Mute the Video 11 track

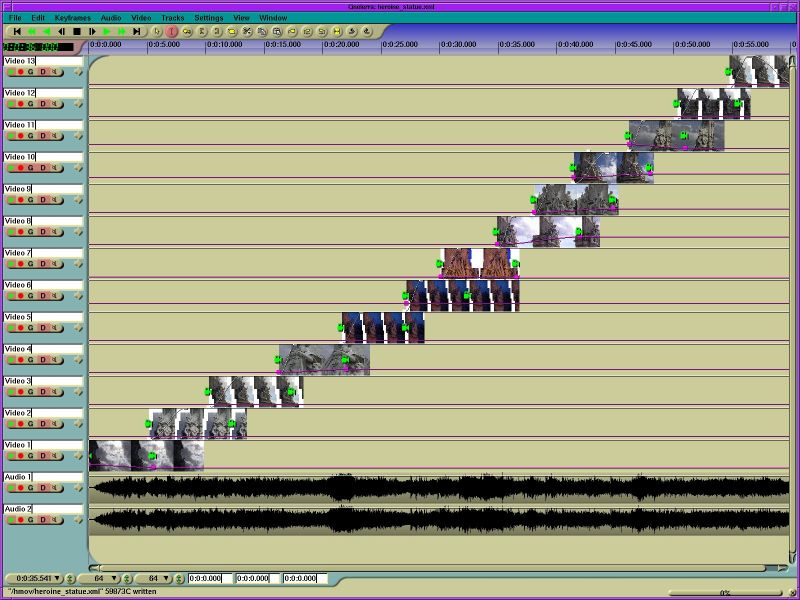point(55,136)
